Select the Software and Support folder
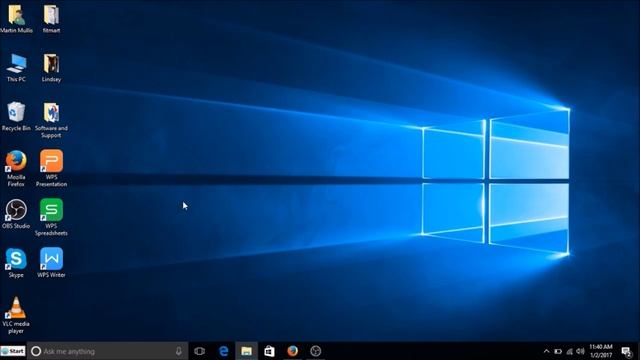The width and height of the screenshot is (640, 360). [51, 120]
